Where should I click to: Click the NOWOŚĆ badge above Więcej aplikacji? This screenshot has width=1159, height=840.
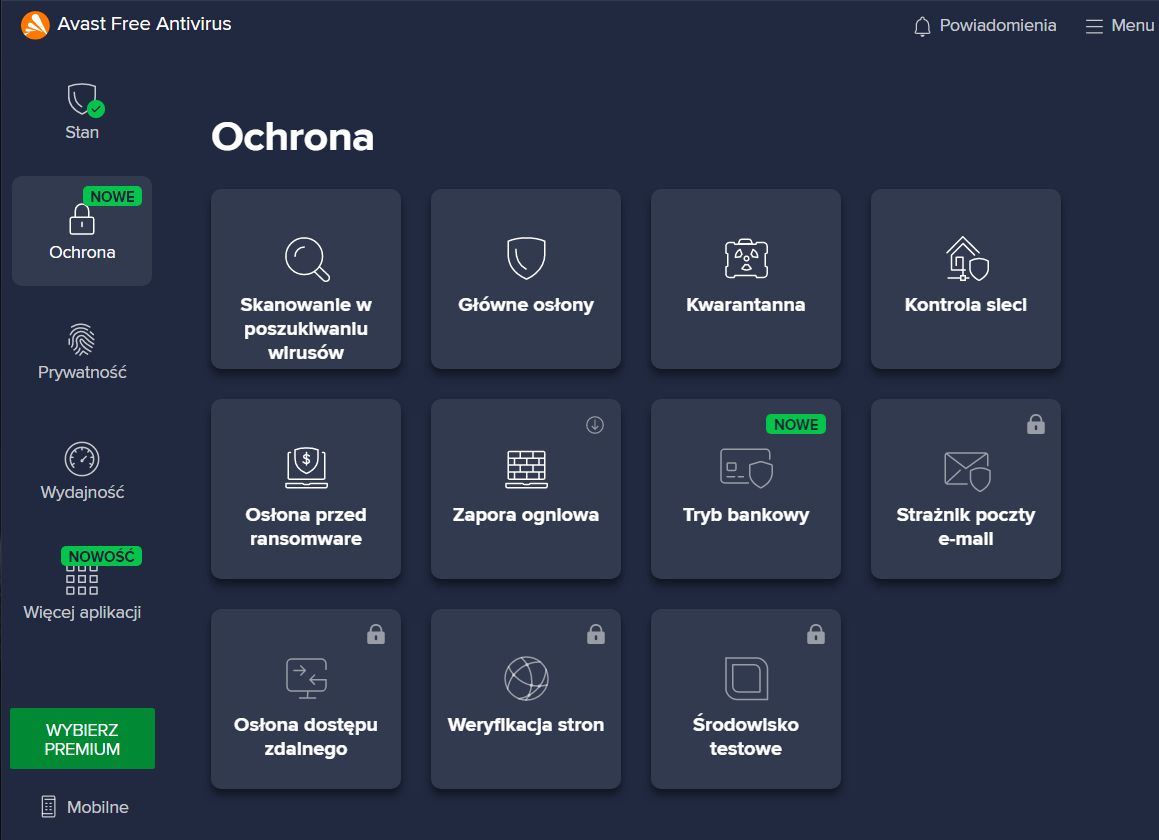(101, 556)
